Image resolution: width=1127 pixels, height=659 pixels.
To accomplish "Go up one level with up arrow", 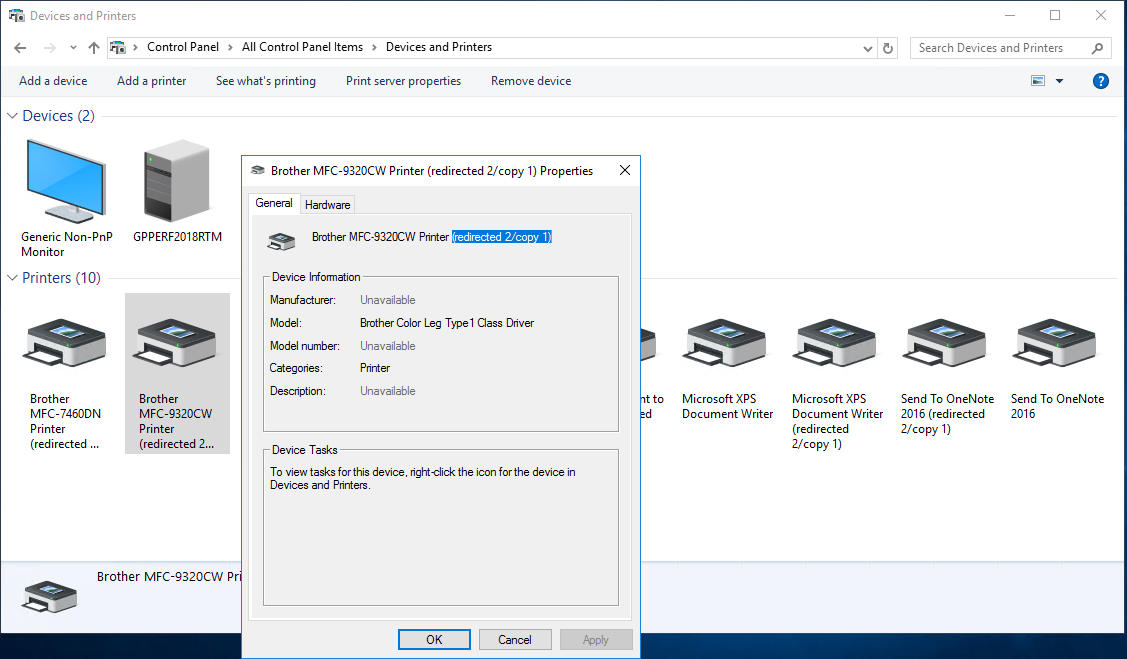I will click(x=94, y=48).
